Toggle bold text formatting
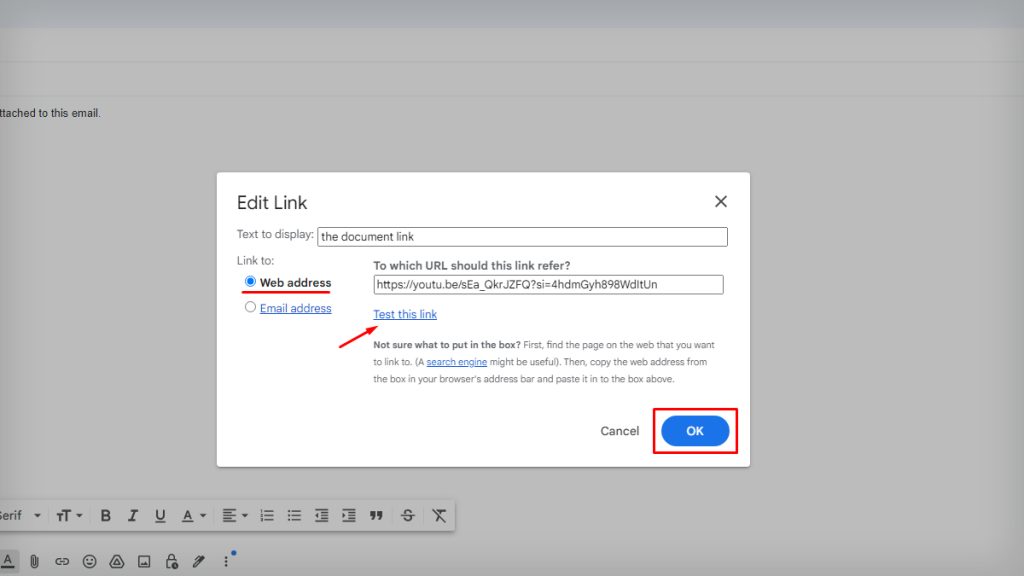Viewport: 1024px width, 576px height. [x=106, y=515]
